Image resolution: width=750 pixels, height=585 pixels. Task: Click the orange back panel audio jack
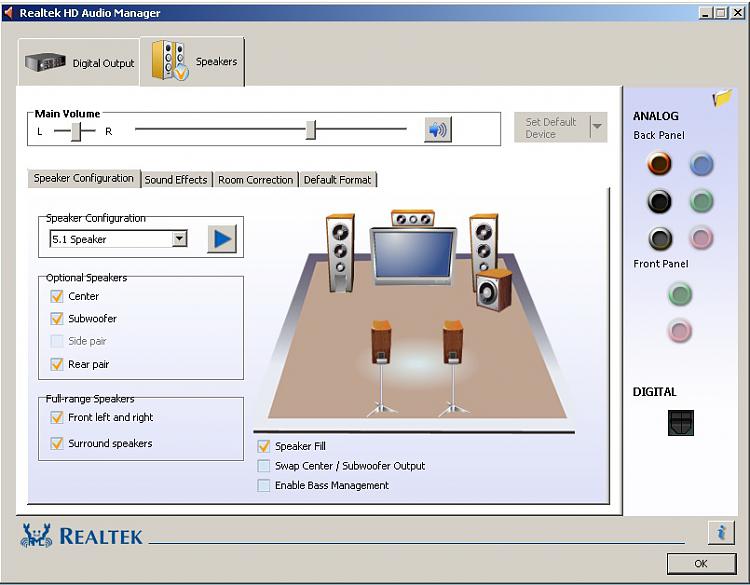pos(660,164)
